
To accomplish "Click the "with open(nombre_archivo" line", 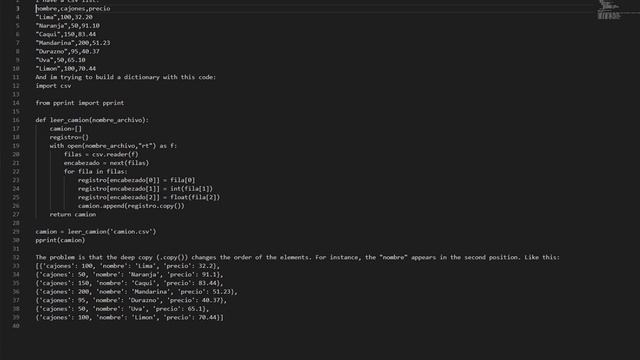I will pyautogui.click(x=113, y=146).
